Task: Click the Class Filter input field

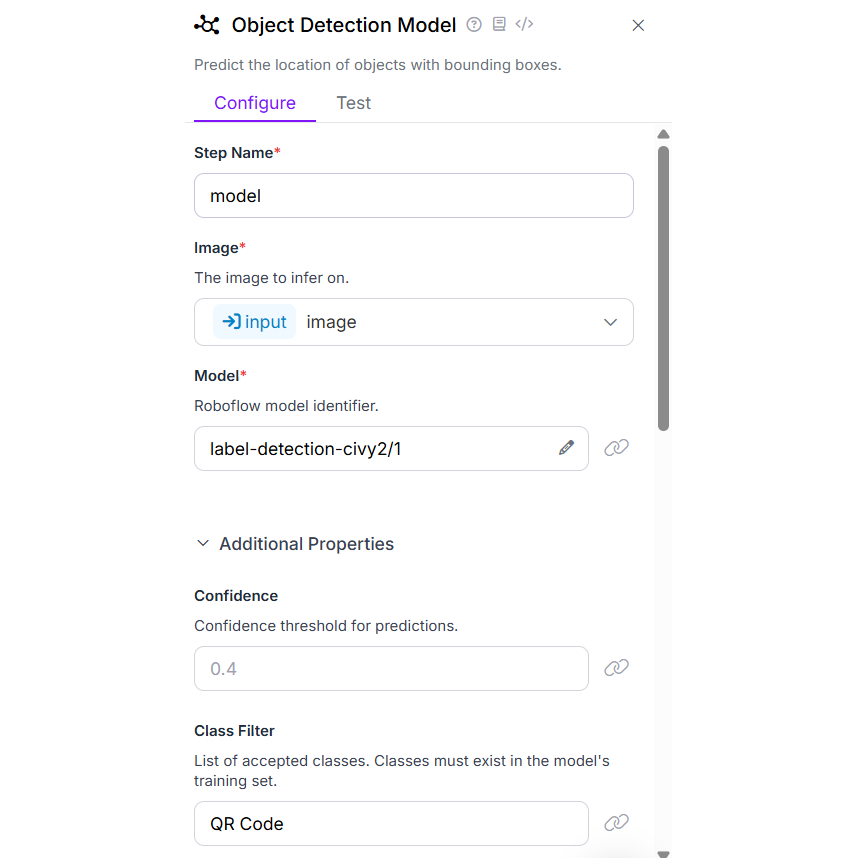Action: pyautogui.click(x=391, y=824)
